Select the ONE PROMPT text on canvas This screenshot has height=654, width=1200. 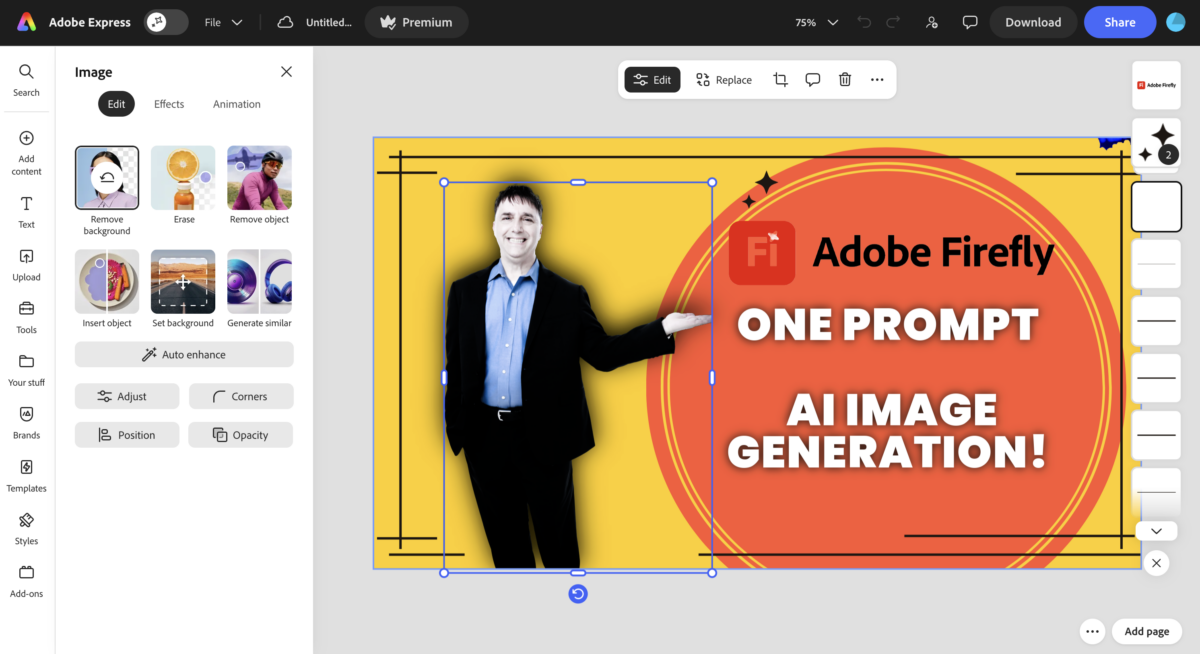point(888,325)
